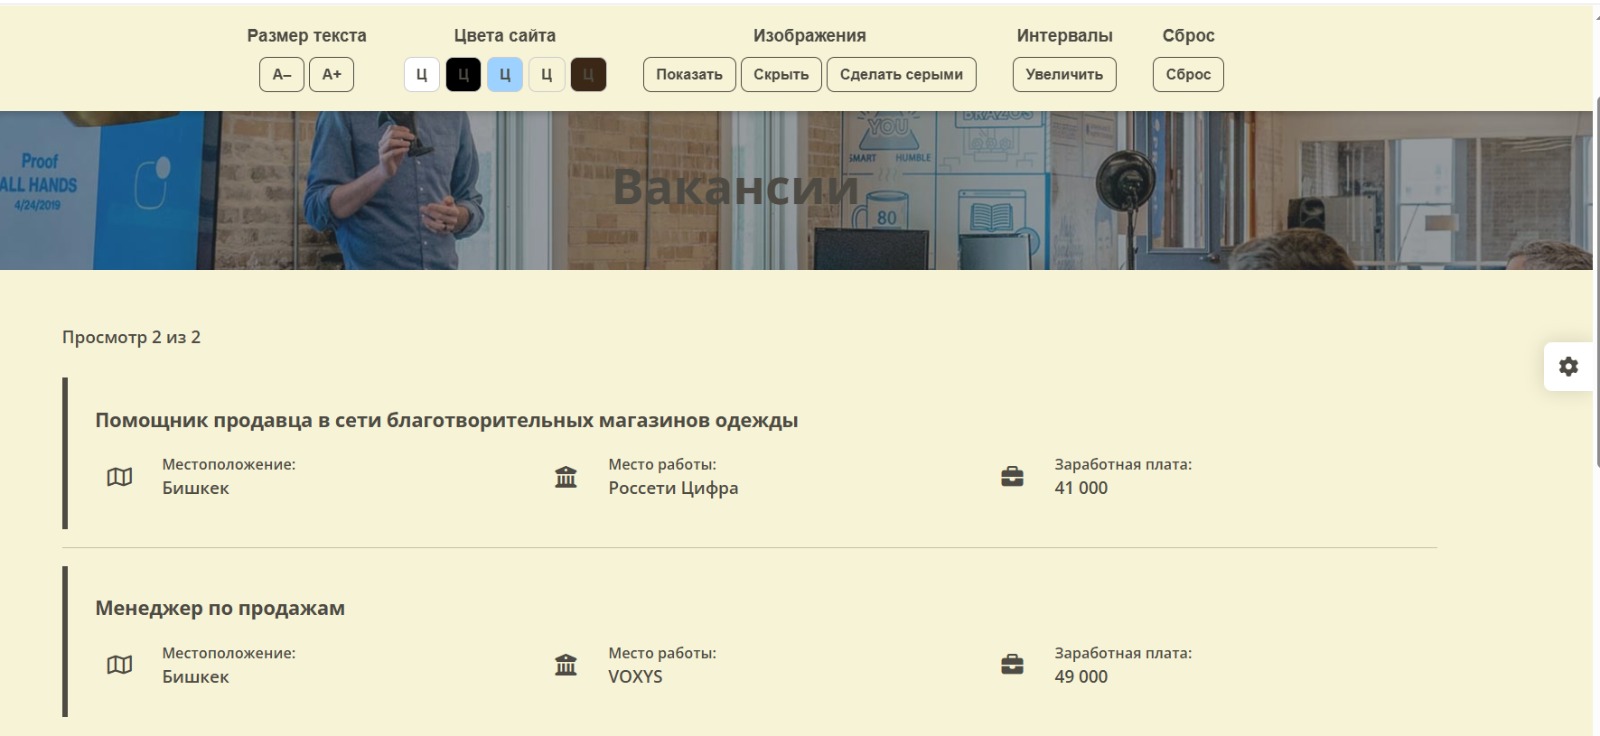Click the briefcase icon beside 49 000 salary

tap(1012, 665)
